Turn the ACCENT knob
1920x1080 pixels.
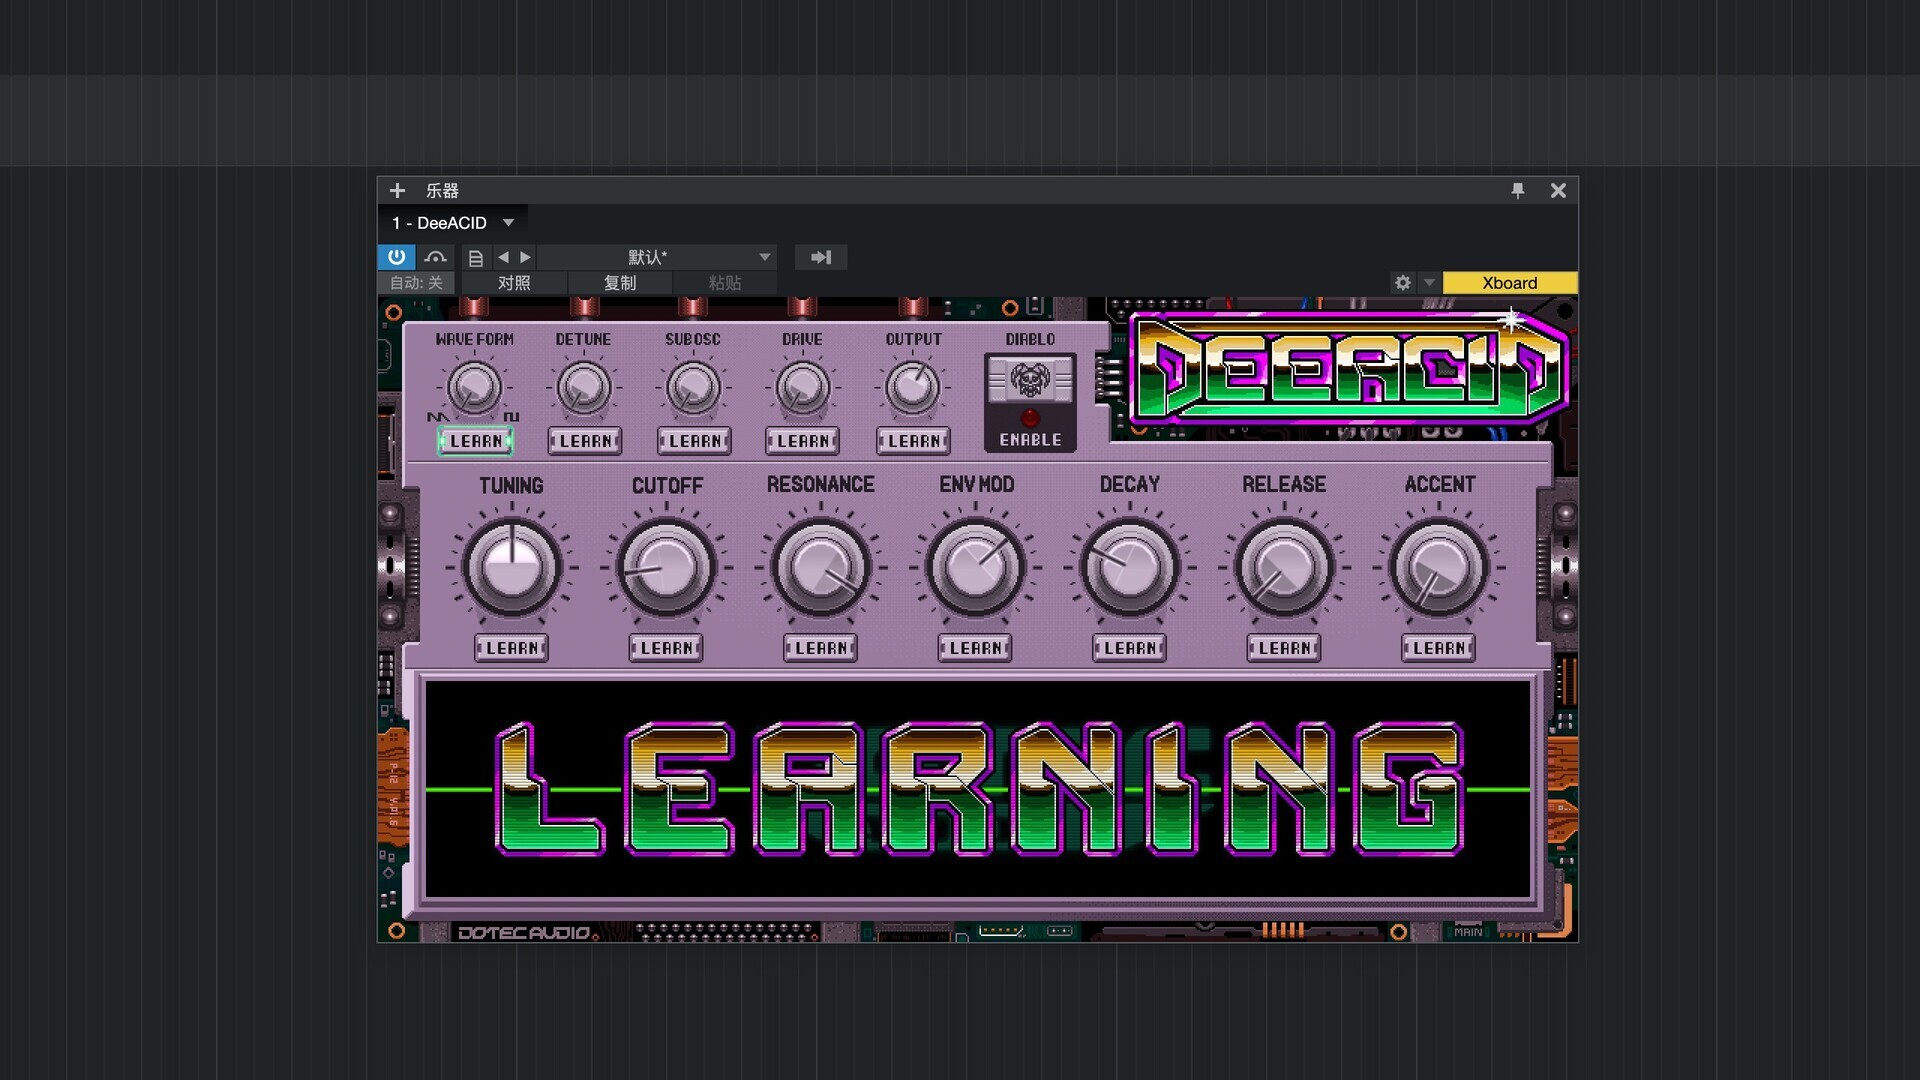(1438, 567)
